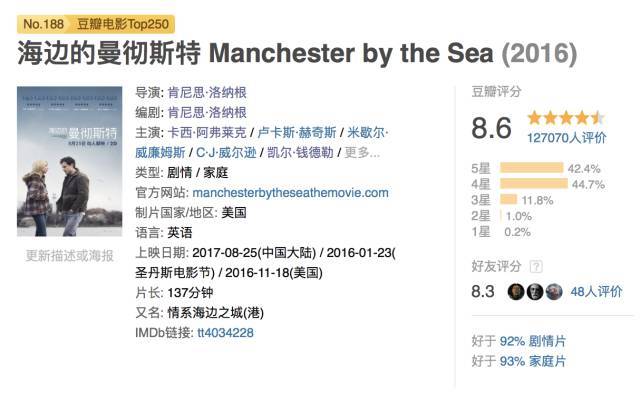This screenshot has height=394, width=640.
Task: Click the question mark icon beside 好友评分
Action: coord(536,267)
